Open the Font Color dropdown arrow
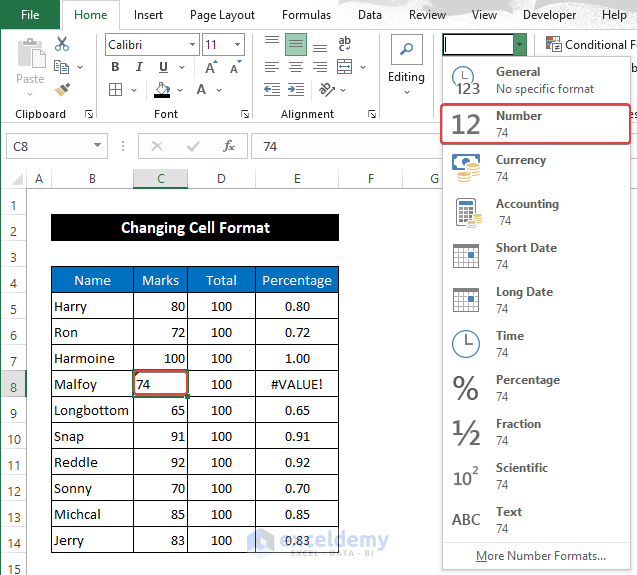Viewport: 637px width, 575px height. [219, 90]
